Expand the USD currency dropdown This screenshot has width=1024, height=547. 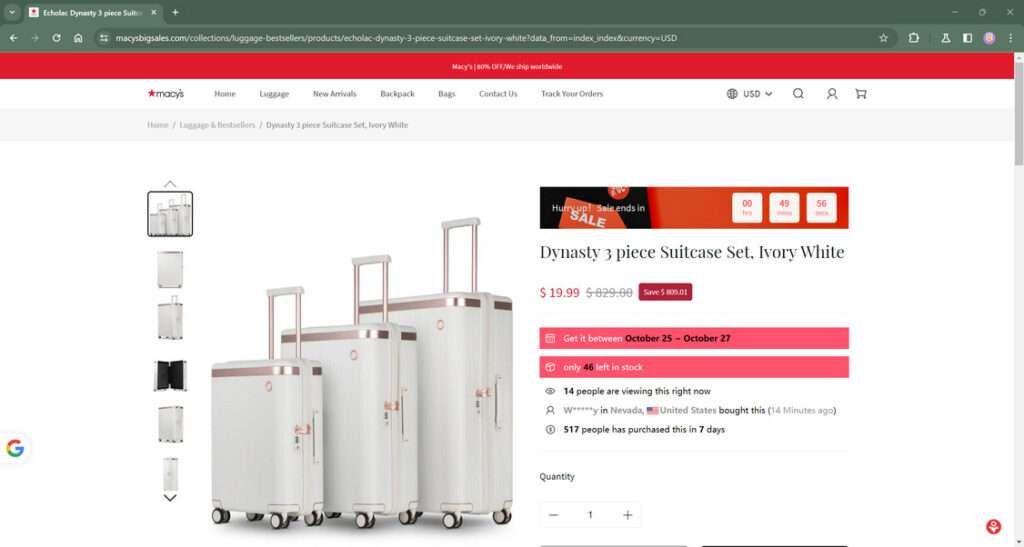point(750,94)
